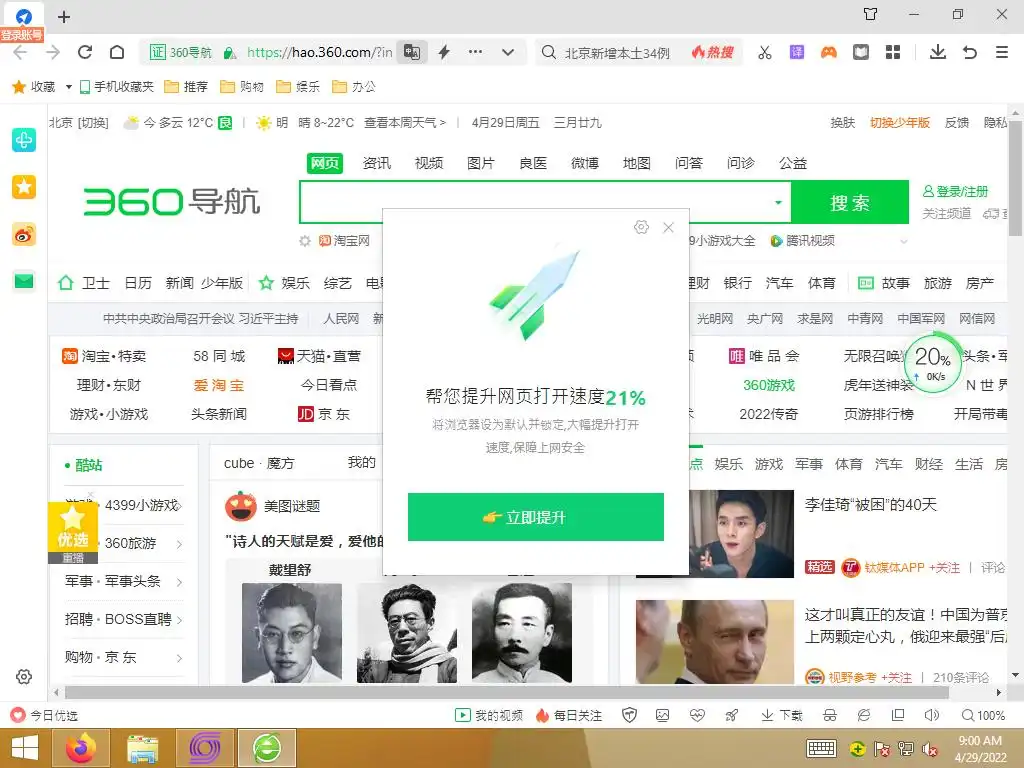
Task: Open File Explorer from the taskbar
Action: [142, 748]
